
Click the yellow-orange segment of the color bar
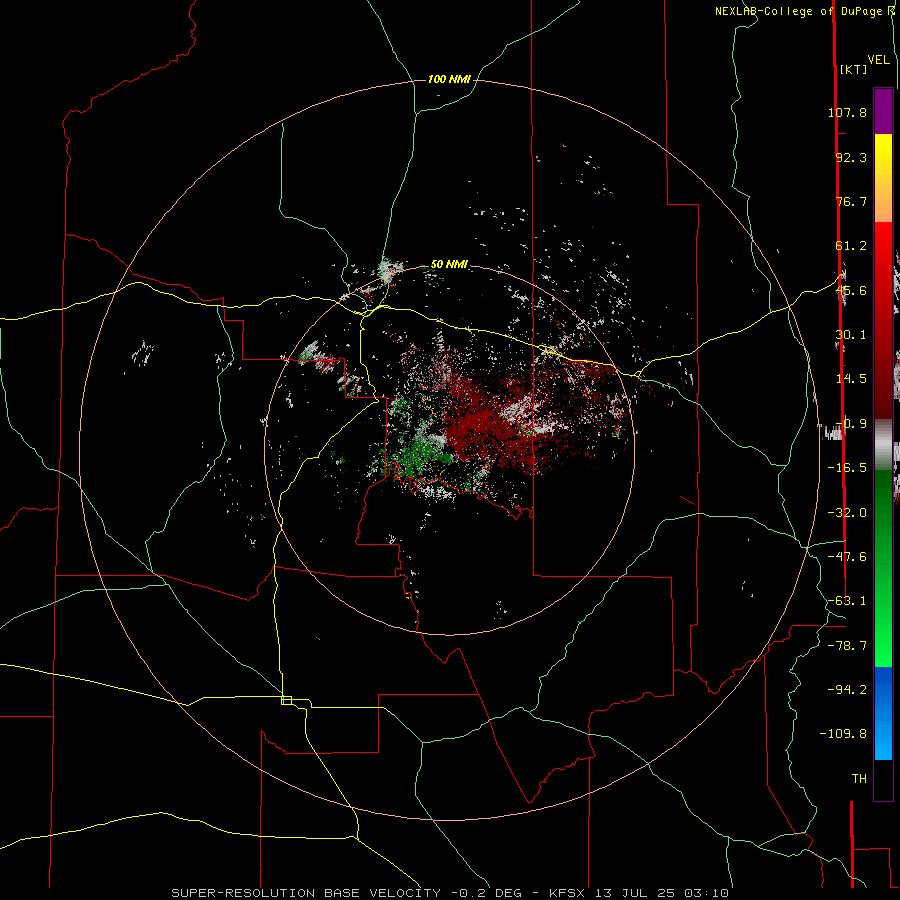[883, 178]
